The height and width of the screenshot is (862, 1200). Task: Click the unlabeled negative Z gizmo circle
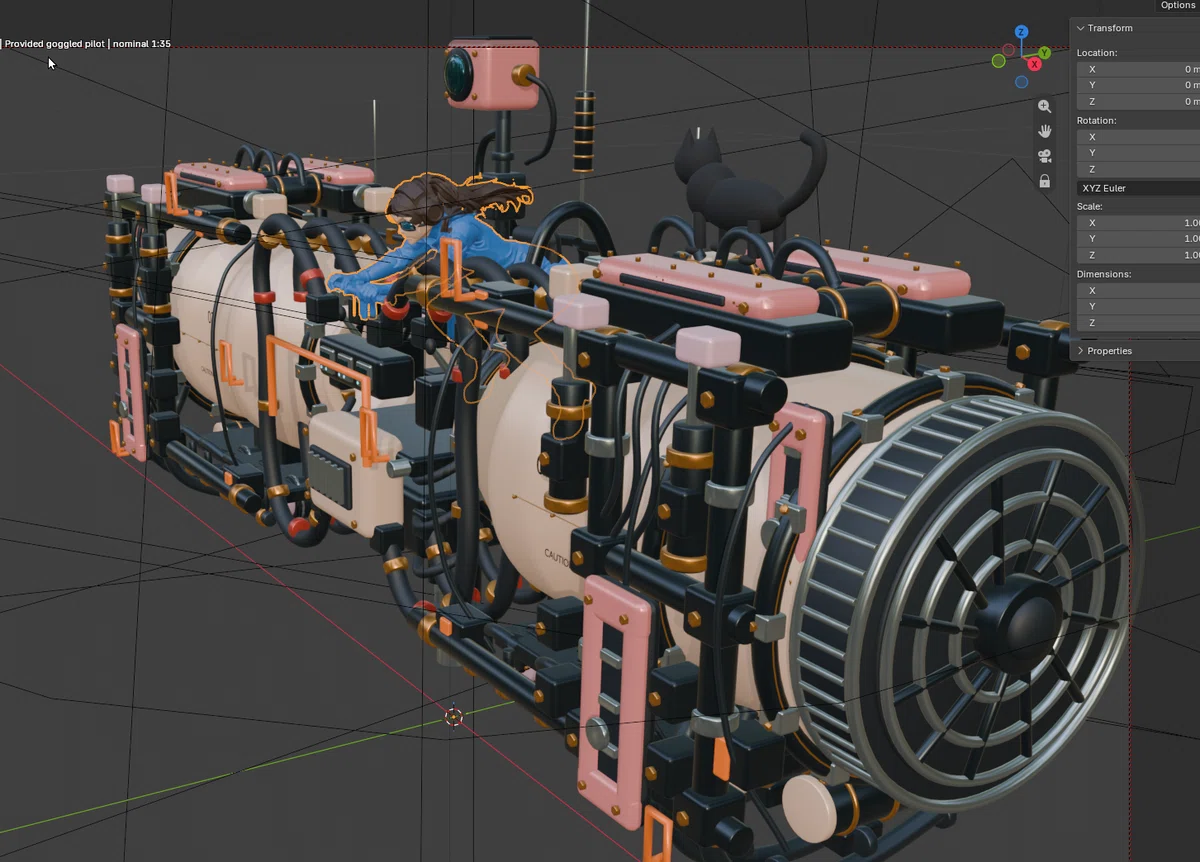pos(1021,82)
